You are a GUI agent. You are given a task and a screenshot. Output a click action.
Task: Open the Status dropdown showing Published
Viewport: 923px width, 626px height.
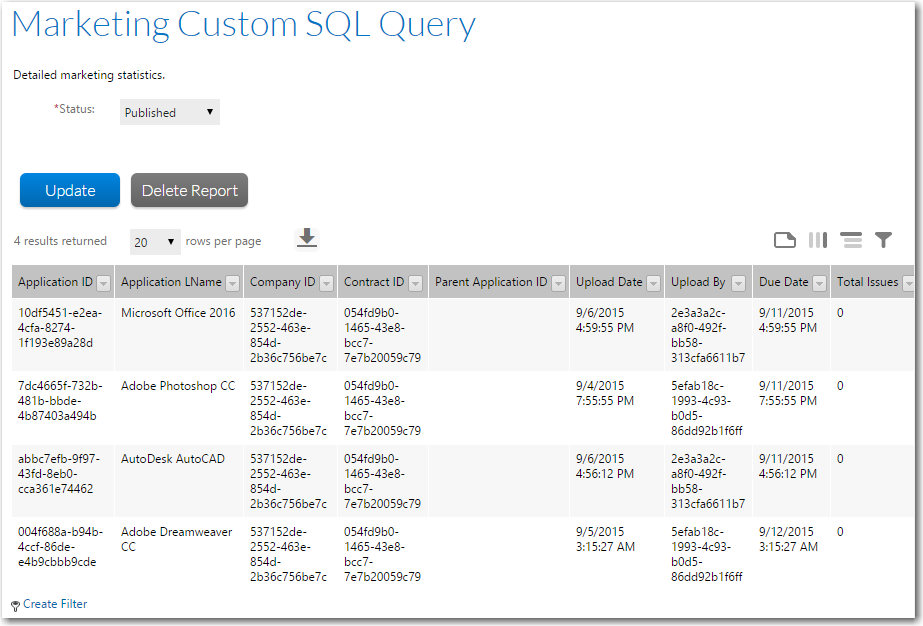tap(169, 113)
